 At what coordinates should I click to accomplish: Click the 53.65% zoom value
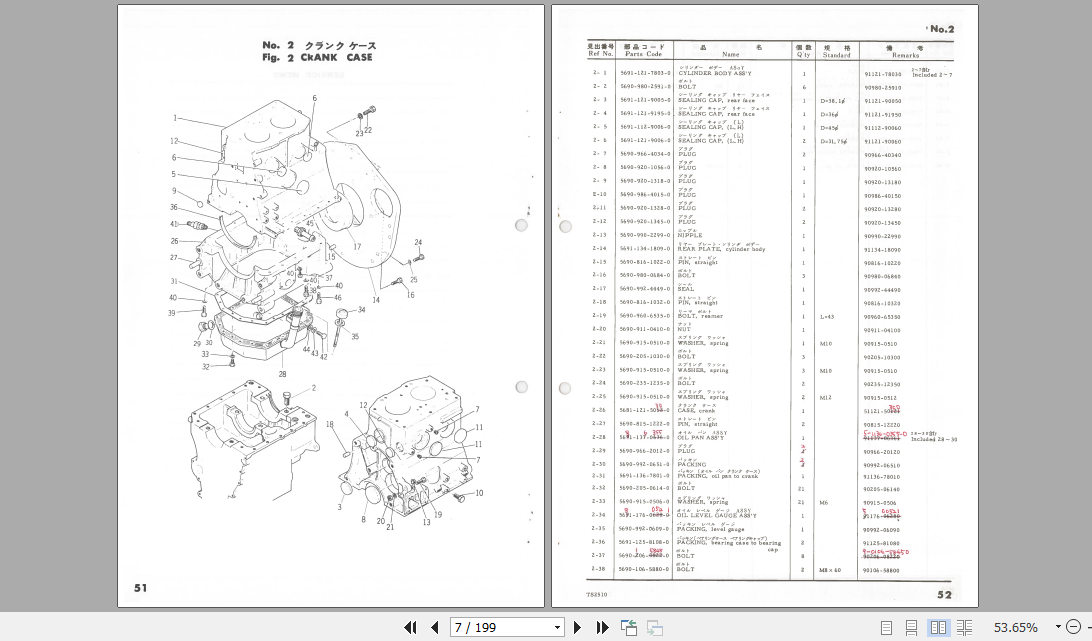[1015, 628]
